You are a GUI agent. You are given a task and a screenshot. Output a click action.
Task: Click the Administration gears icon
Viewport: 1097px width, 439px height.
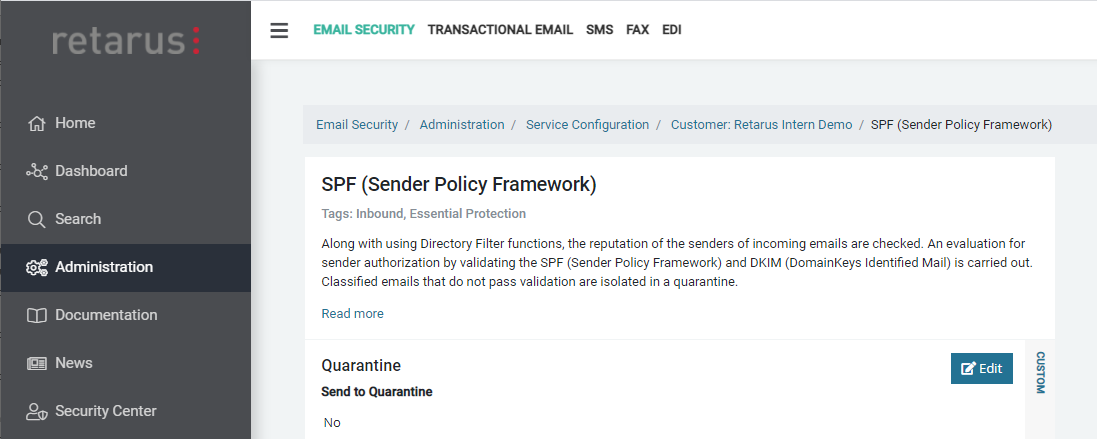pyautogui.click(x=37, y=268)
